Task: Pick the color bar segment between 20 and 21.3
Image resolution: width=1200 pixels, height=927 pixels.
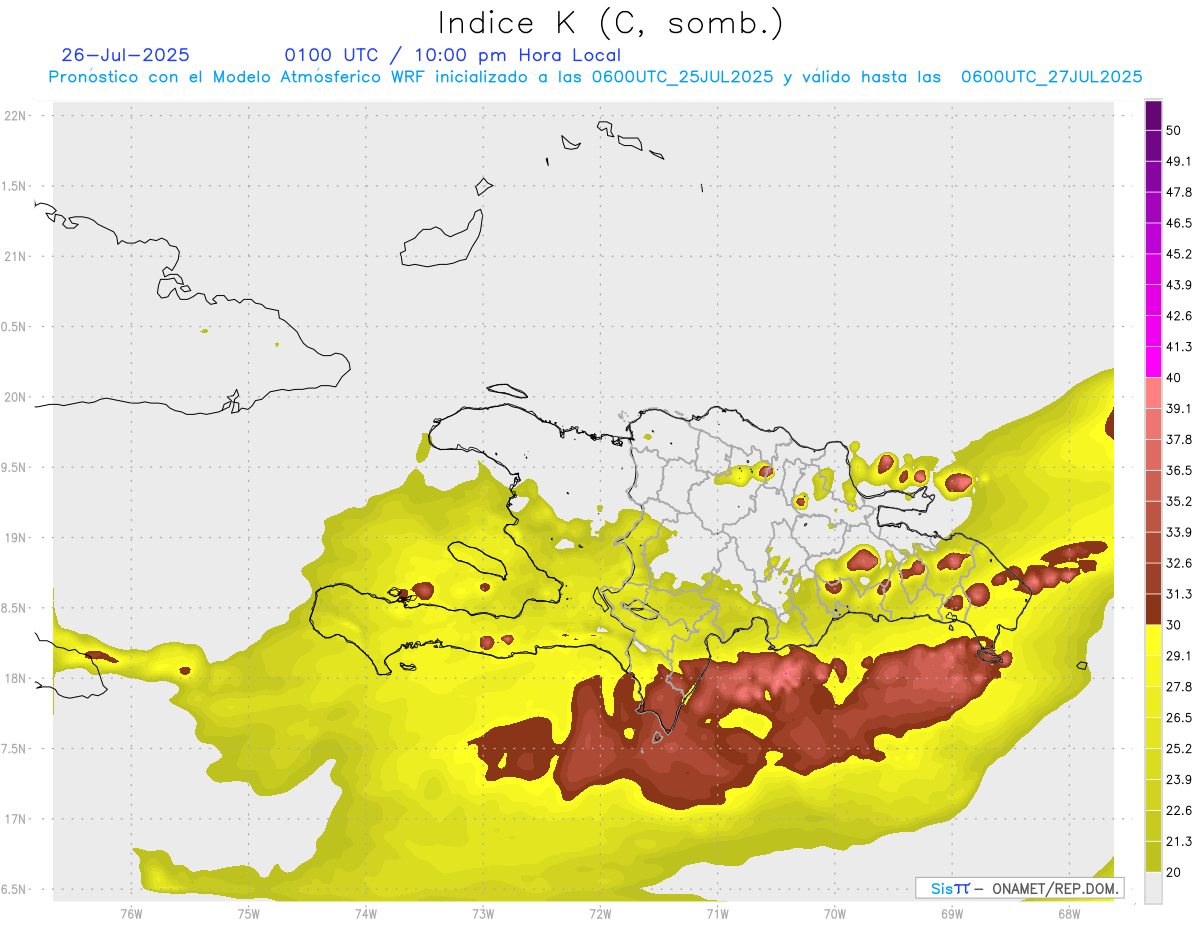Action: tap(1153, 856)
